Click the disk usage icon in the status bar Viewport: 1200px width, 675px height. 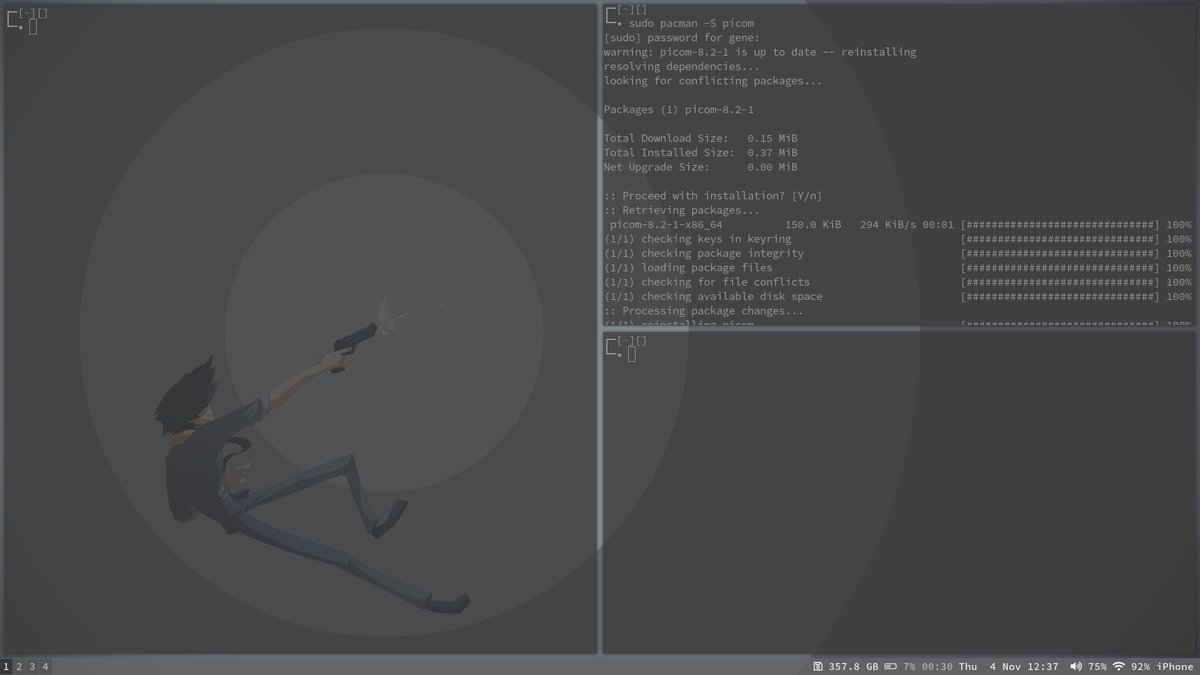coord(818,666)
